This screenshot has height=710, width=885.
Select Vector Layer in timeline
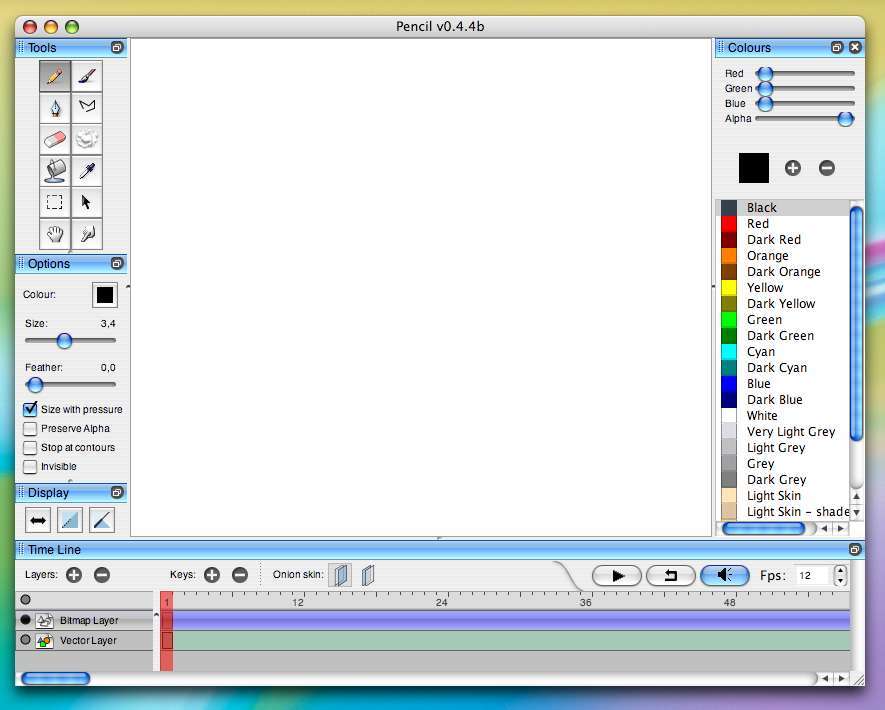(84, 641)
